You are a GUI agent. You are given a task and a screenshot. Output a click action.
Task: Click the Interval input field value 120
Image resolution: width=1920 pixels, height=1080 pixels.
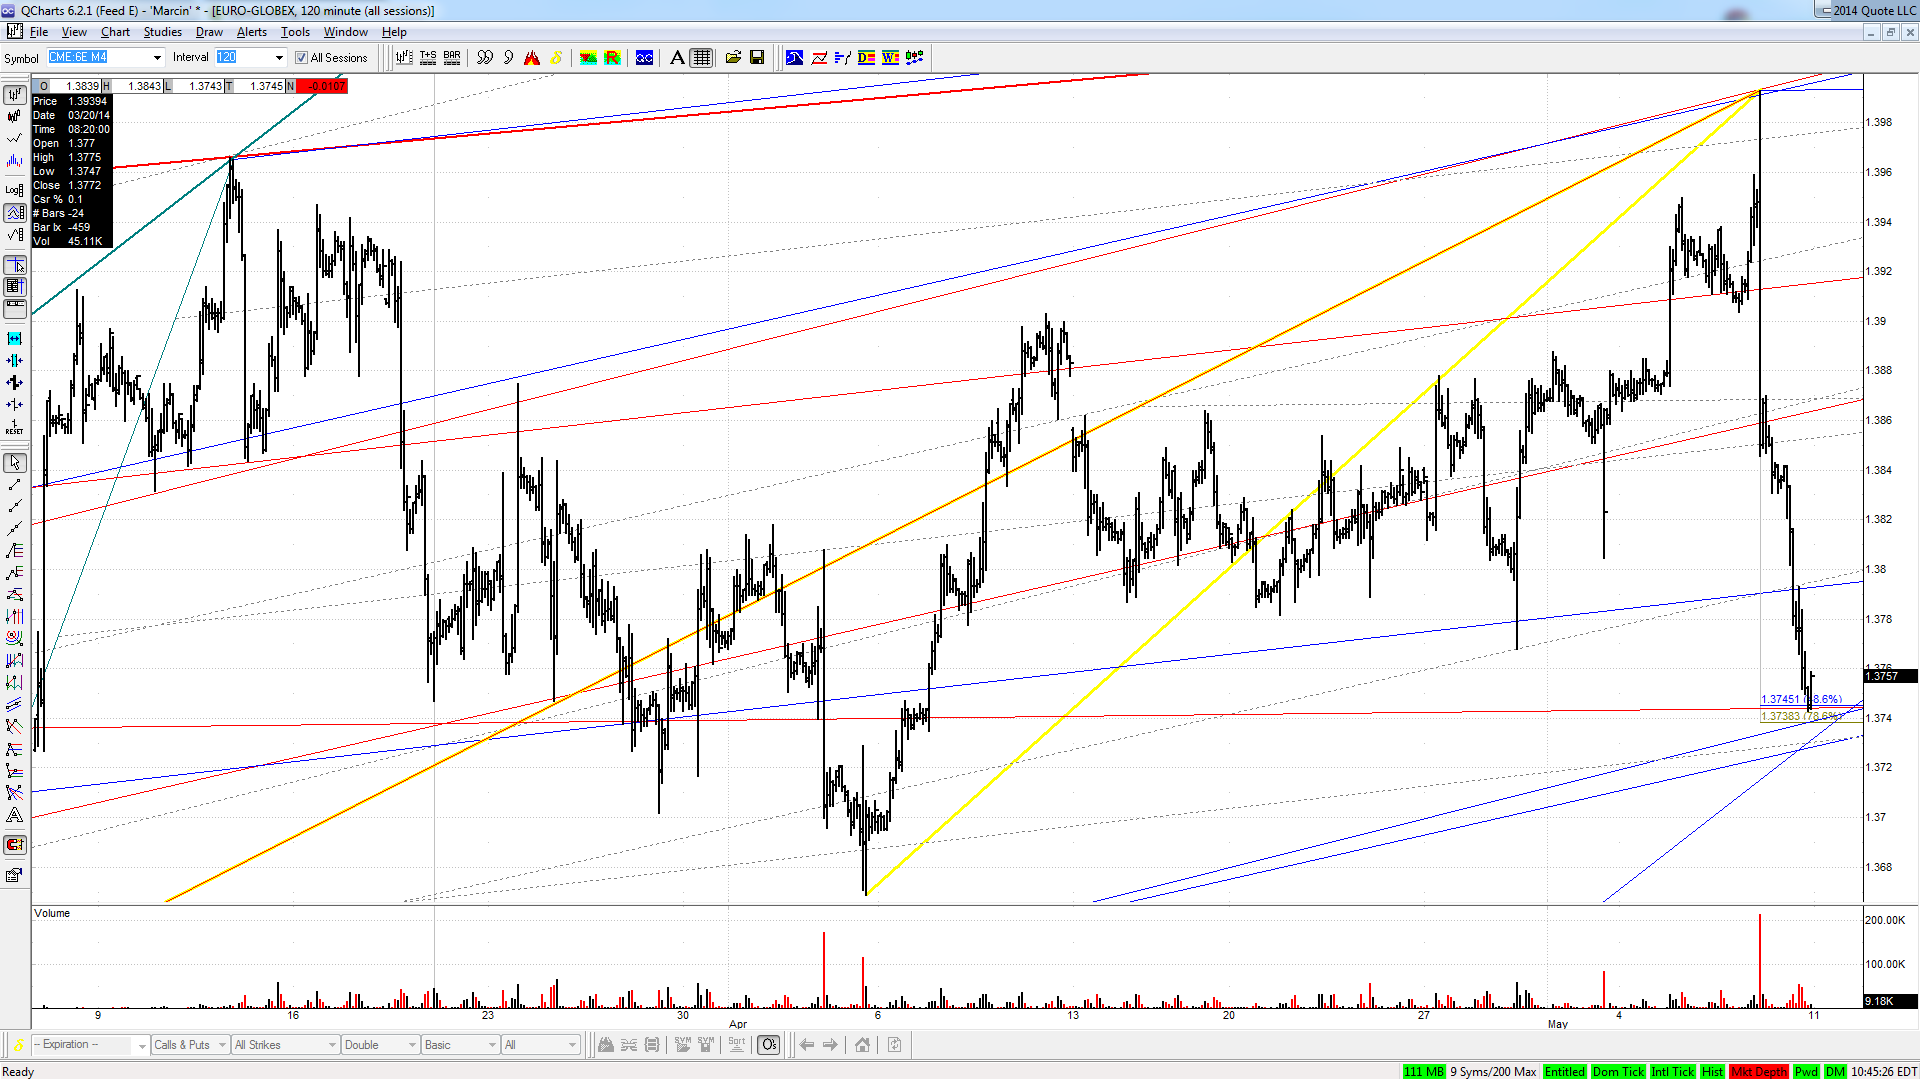tap(243, 58)
